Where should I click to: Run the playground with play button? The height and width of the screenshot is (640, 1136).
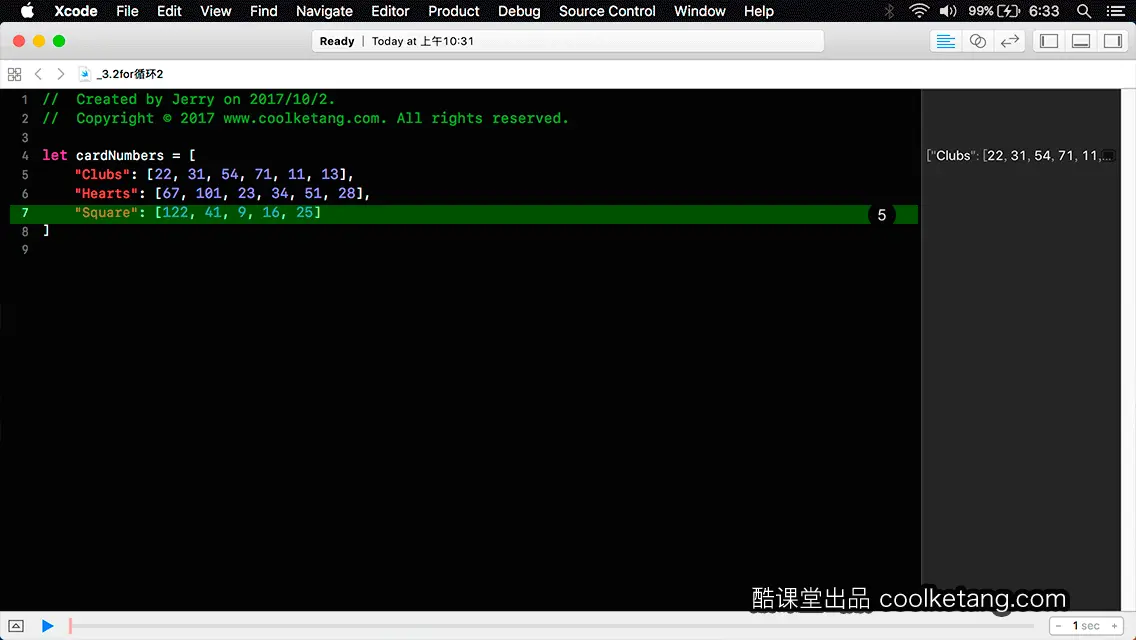tap(47, 626)
